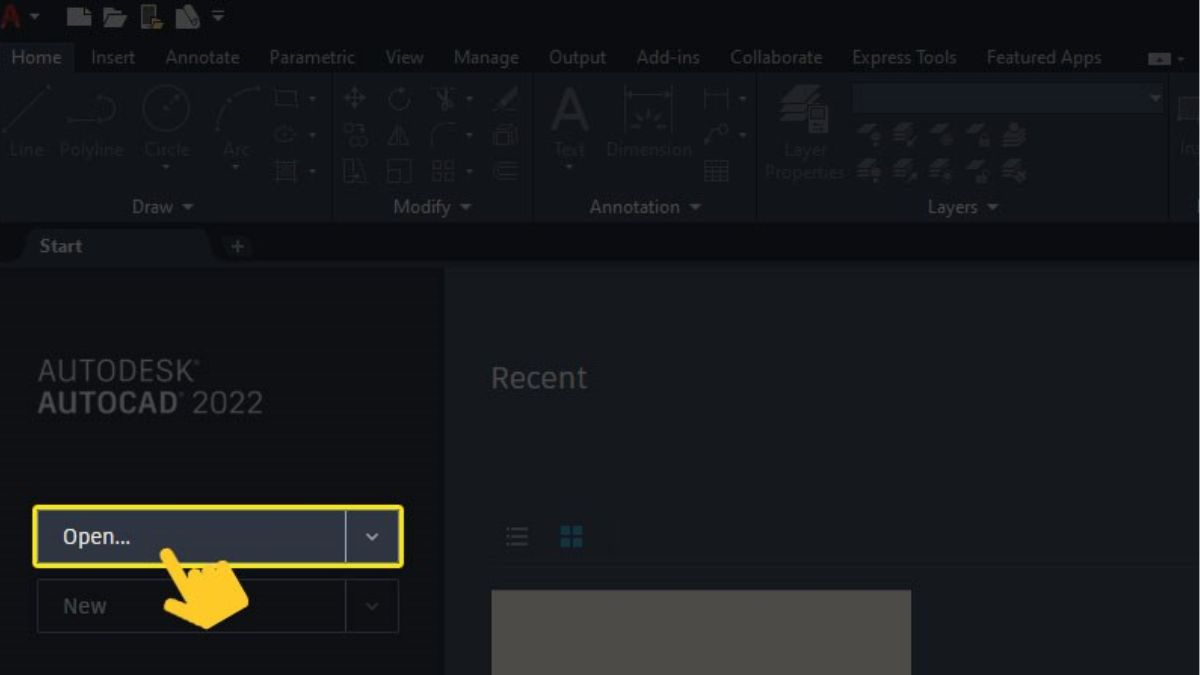Insert a Table from Annotation panel

tap(716, 171)
